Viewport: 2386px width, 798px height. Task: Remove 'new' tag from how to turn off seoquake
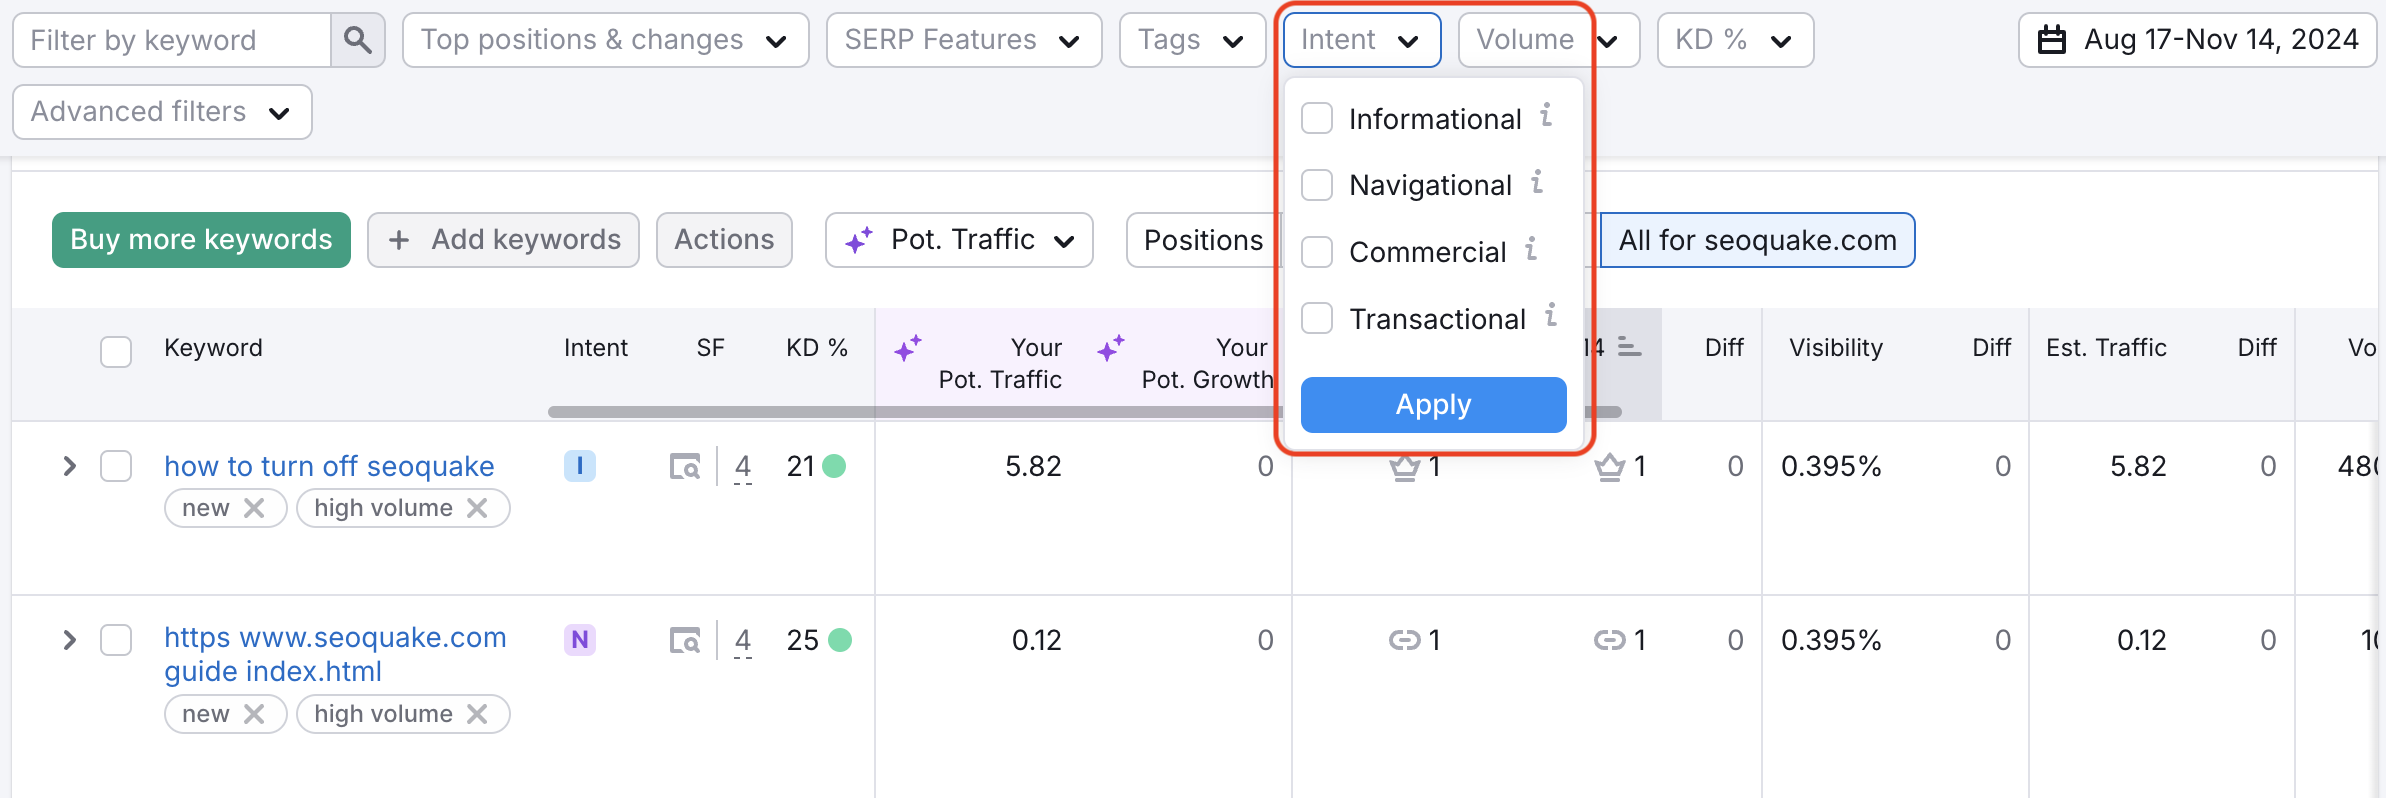point(254,508)
